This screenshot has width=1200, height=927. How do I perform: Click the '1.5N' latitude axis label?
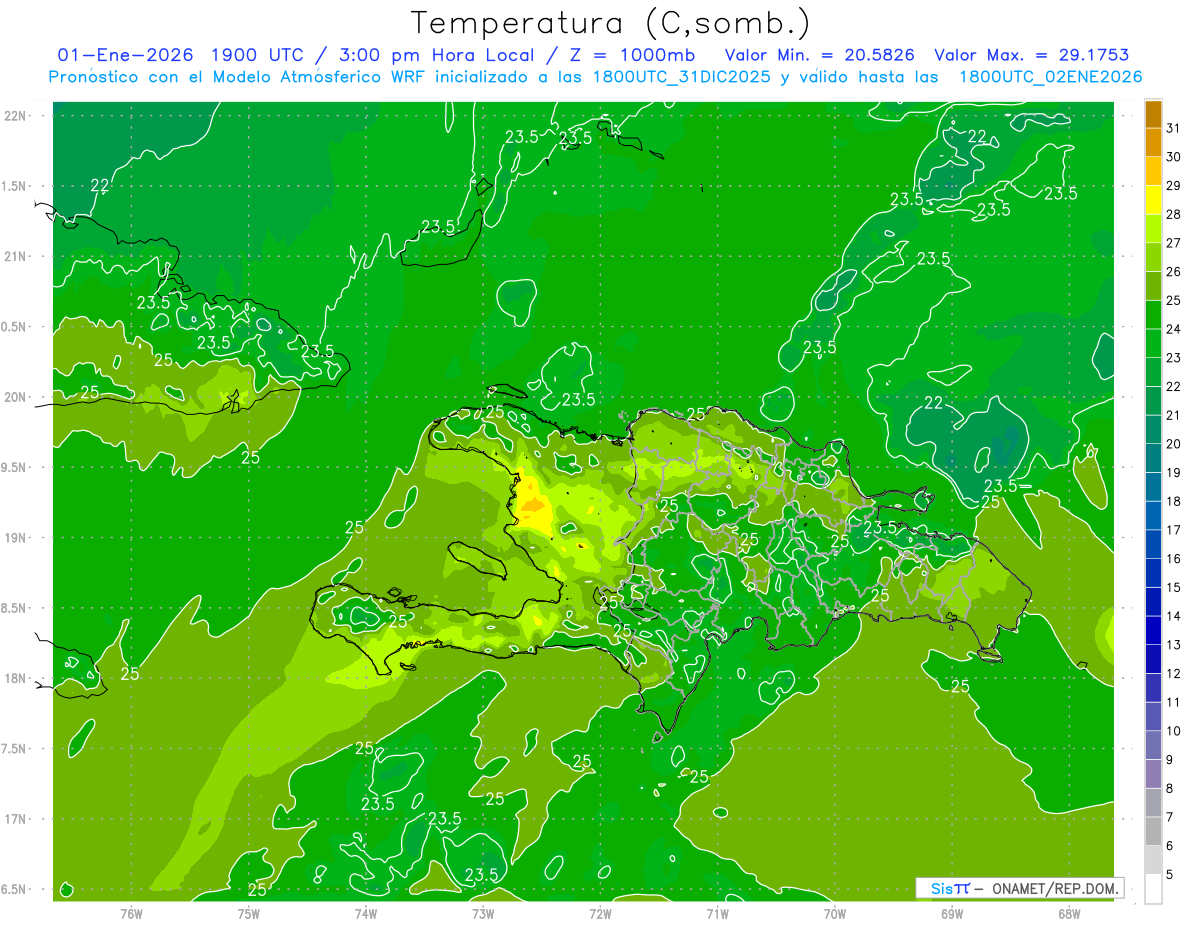pos(15,186)
